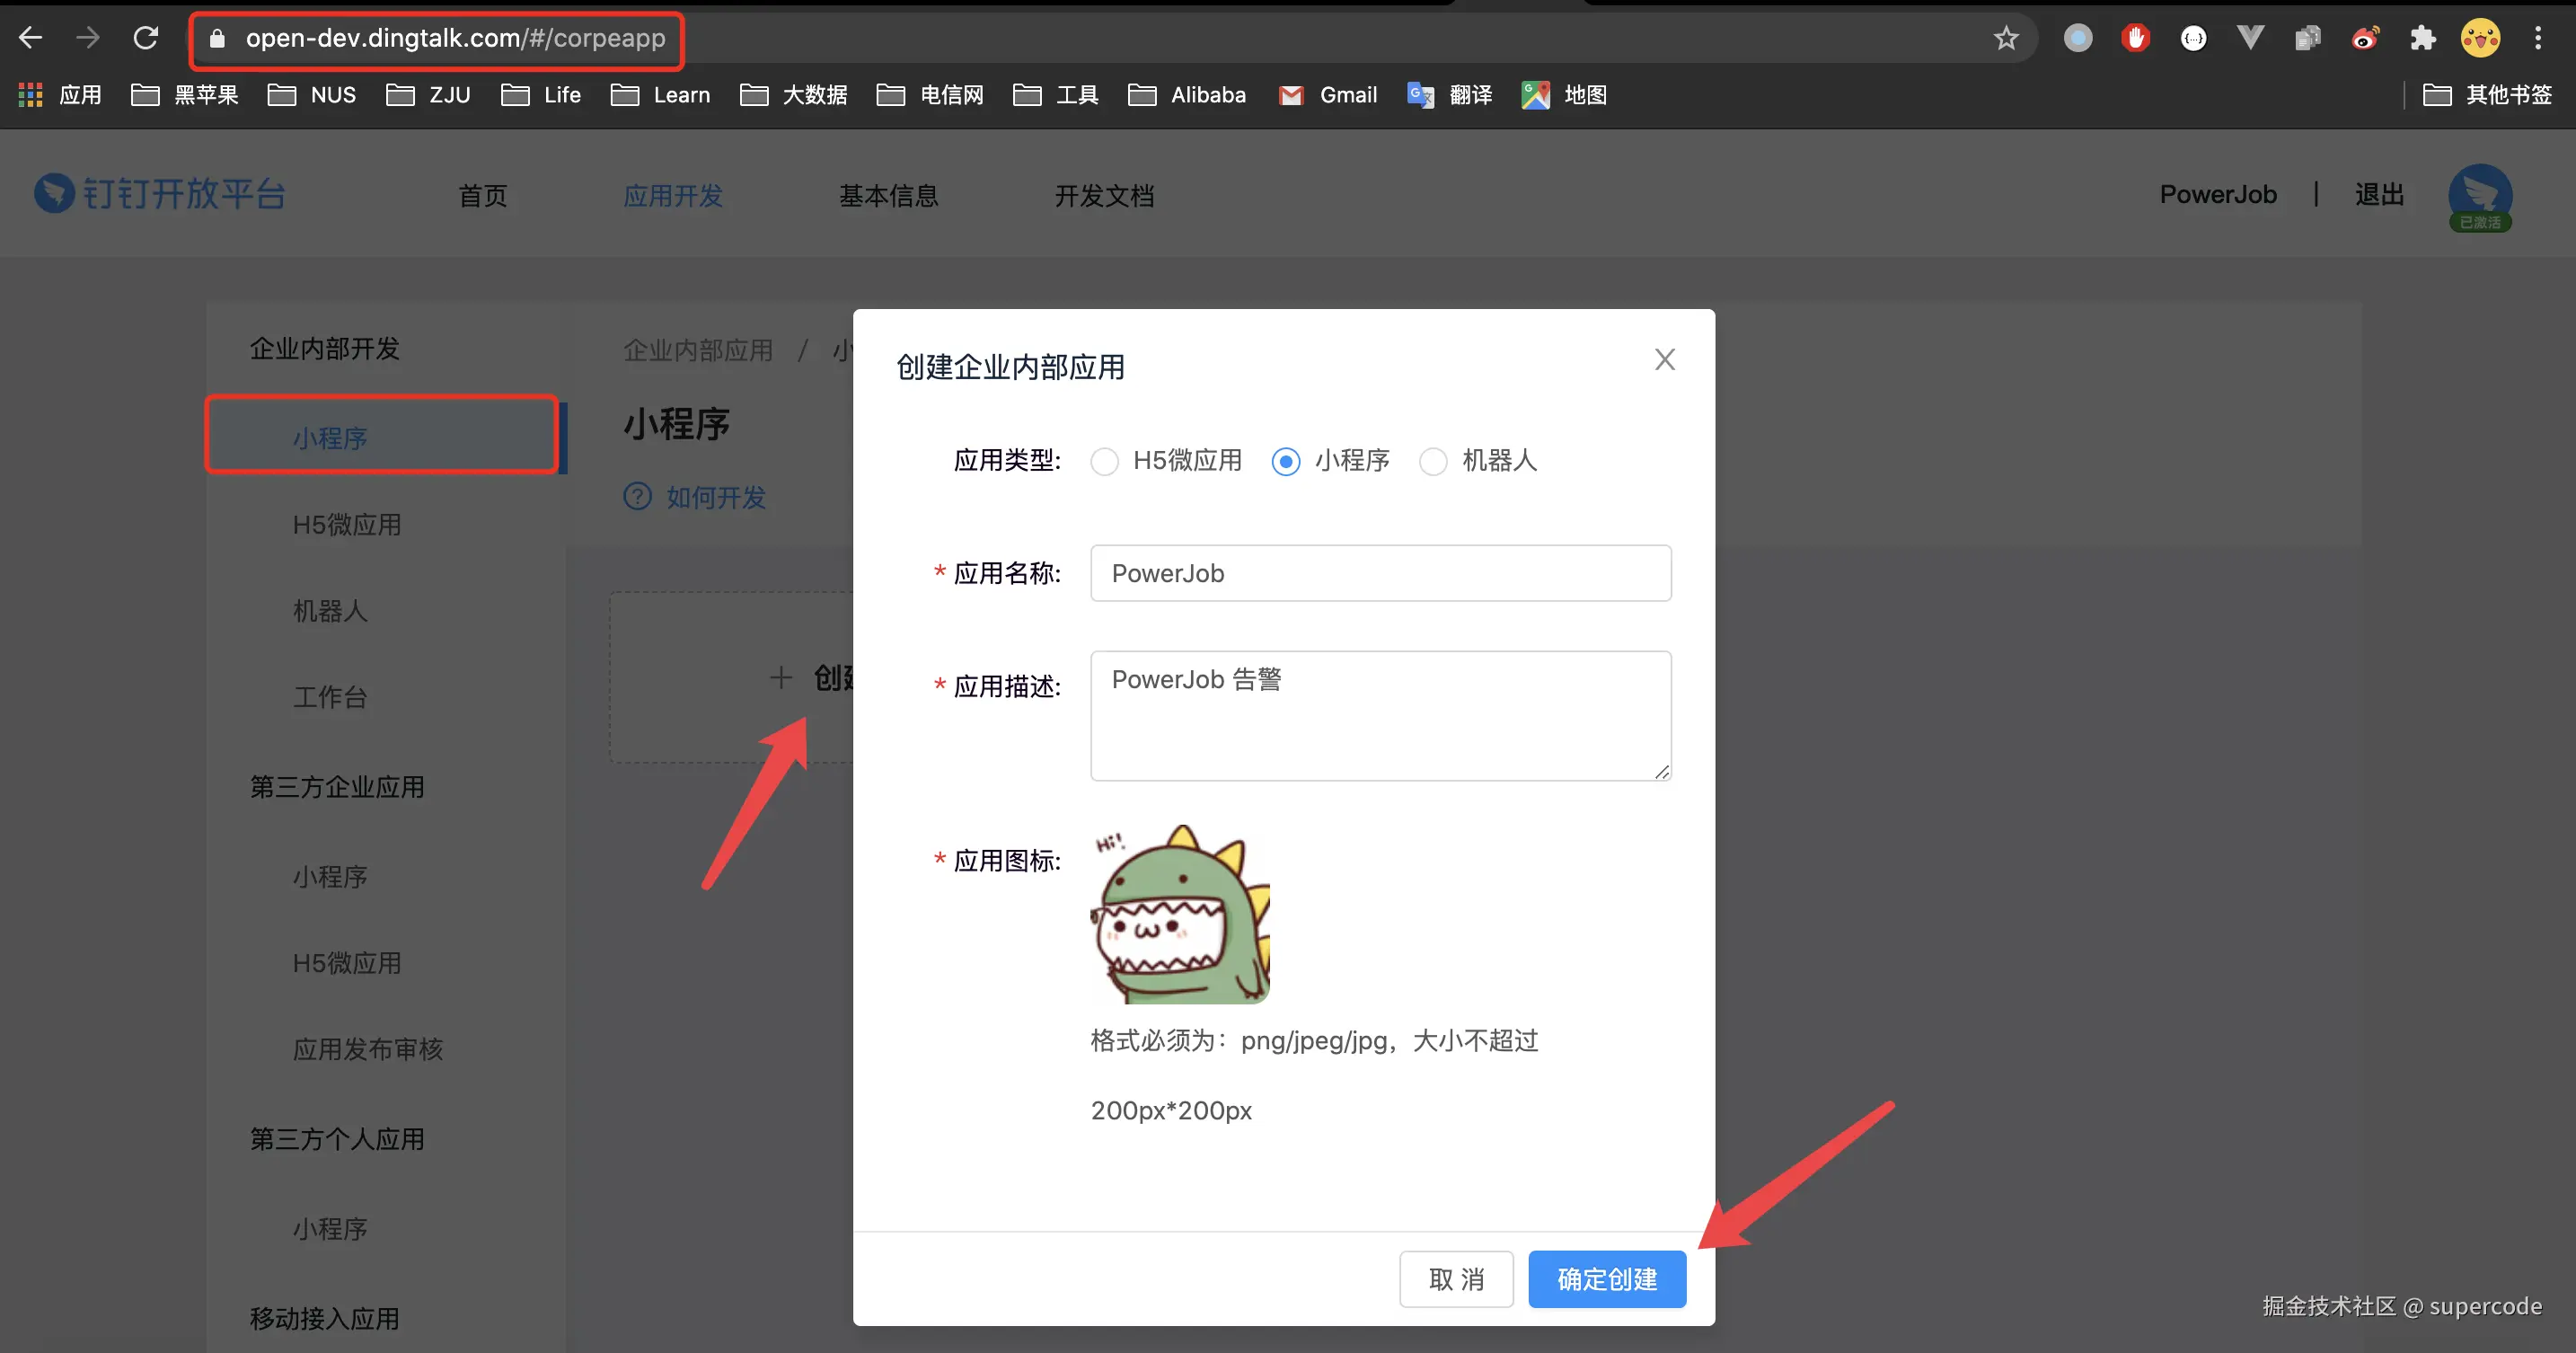Open the Gmail bookmark icon

point(1291,95)
